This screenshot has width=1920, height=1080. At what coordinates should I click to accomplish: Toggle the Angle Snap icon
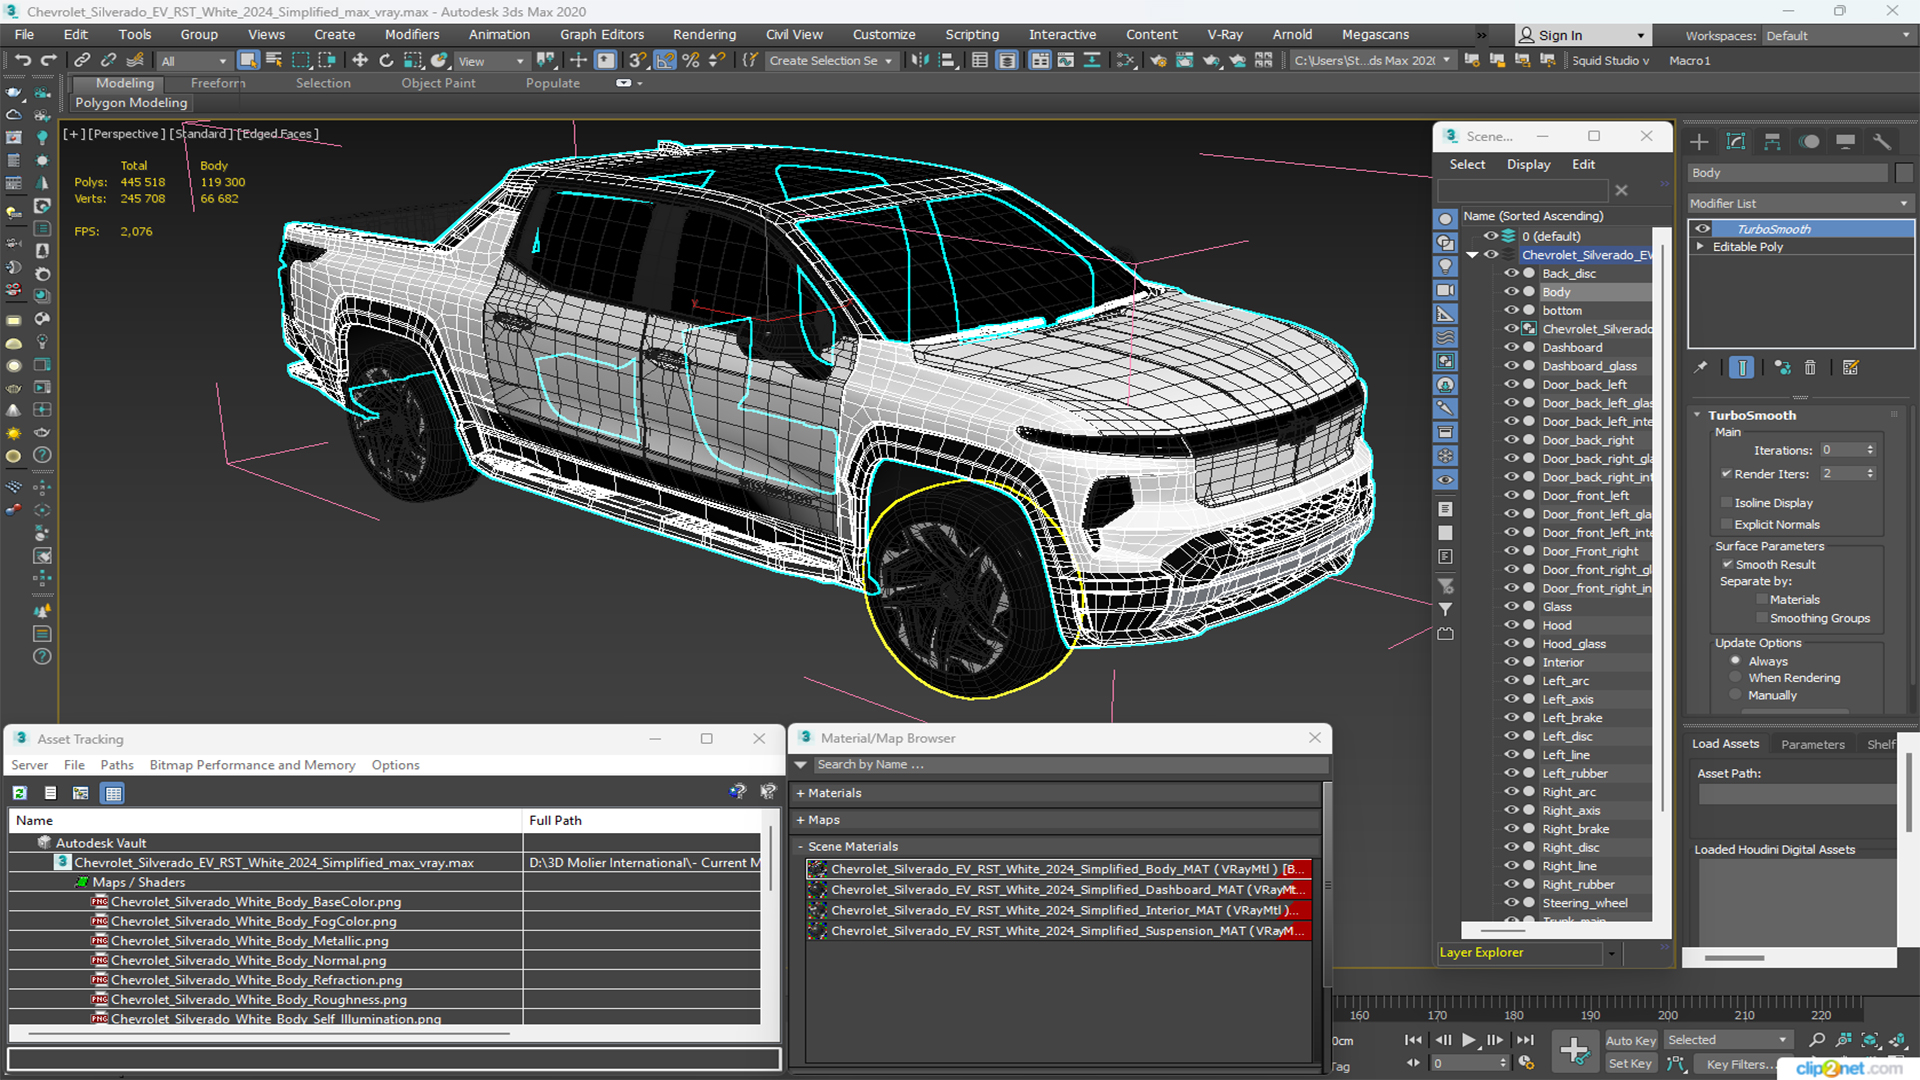pos(664,60)
